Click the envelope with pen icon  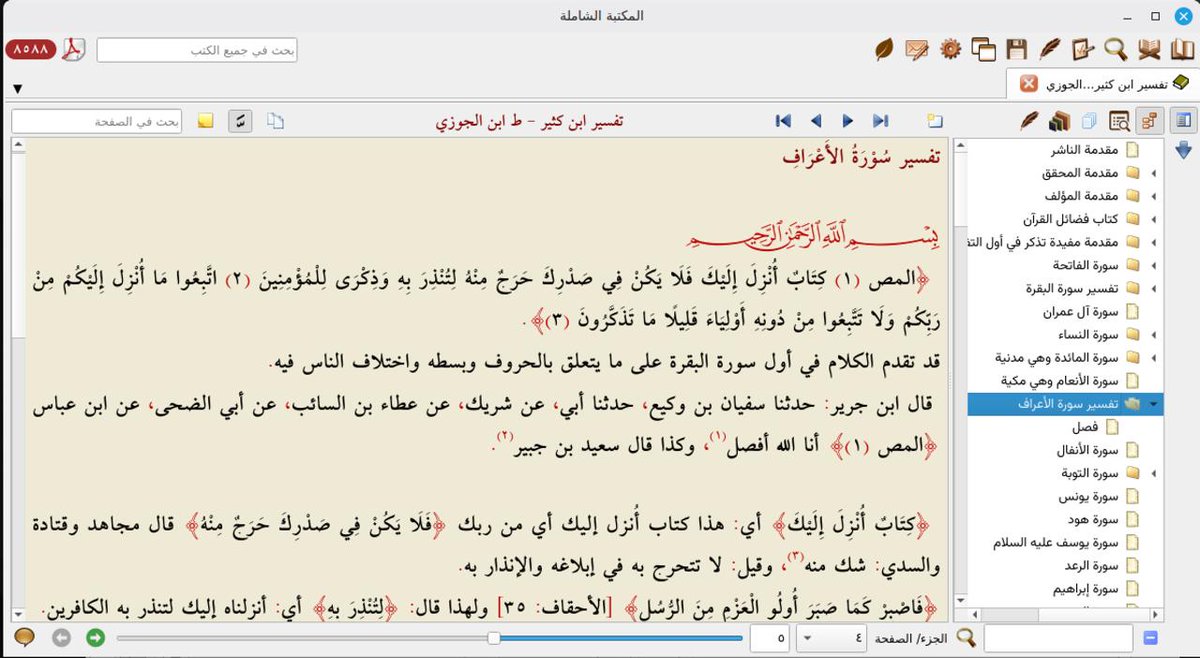(917, 49)
